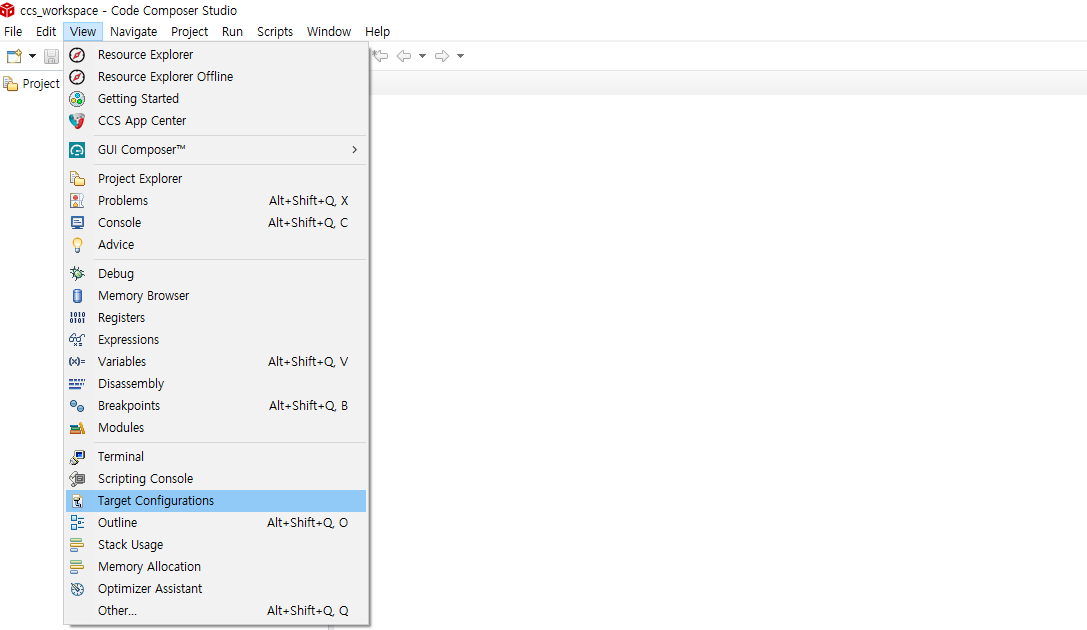Click the Stack Usage icon
Screen dimensions: 1087x630
(77, 545)
